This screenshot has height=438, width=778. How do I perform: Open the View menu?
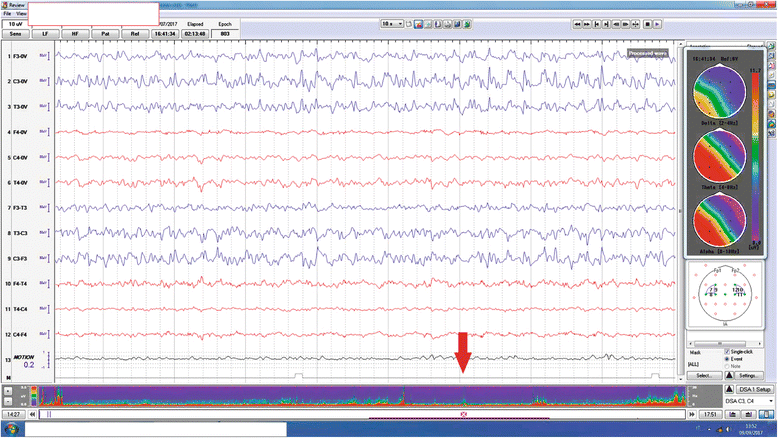pyautogui.click(x=22, y=13)
